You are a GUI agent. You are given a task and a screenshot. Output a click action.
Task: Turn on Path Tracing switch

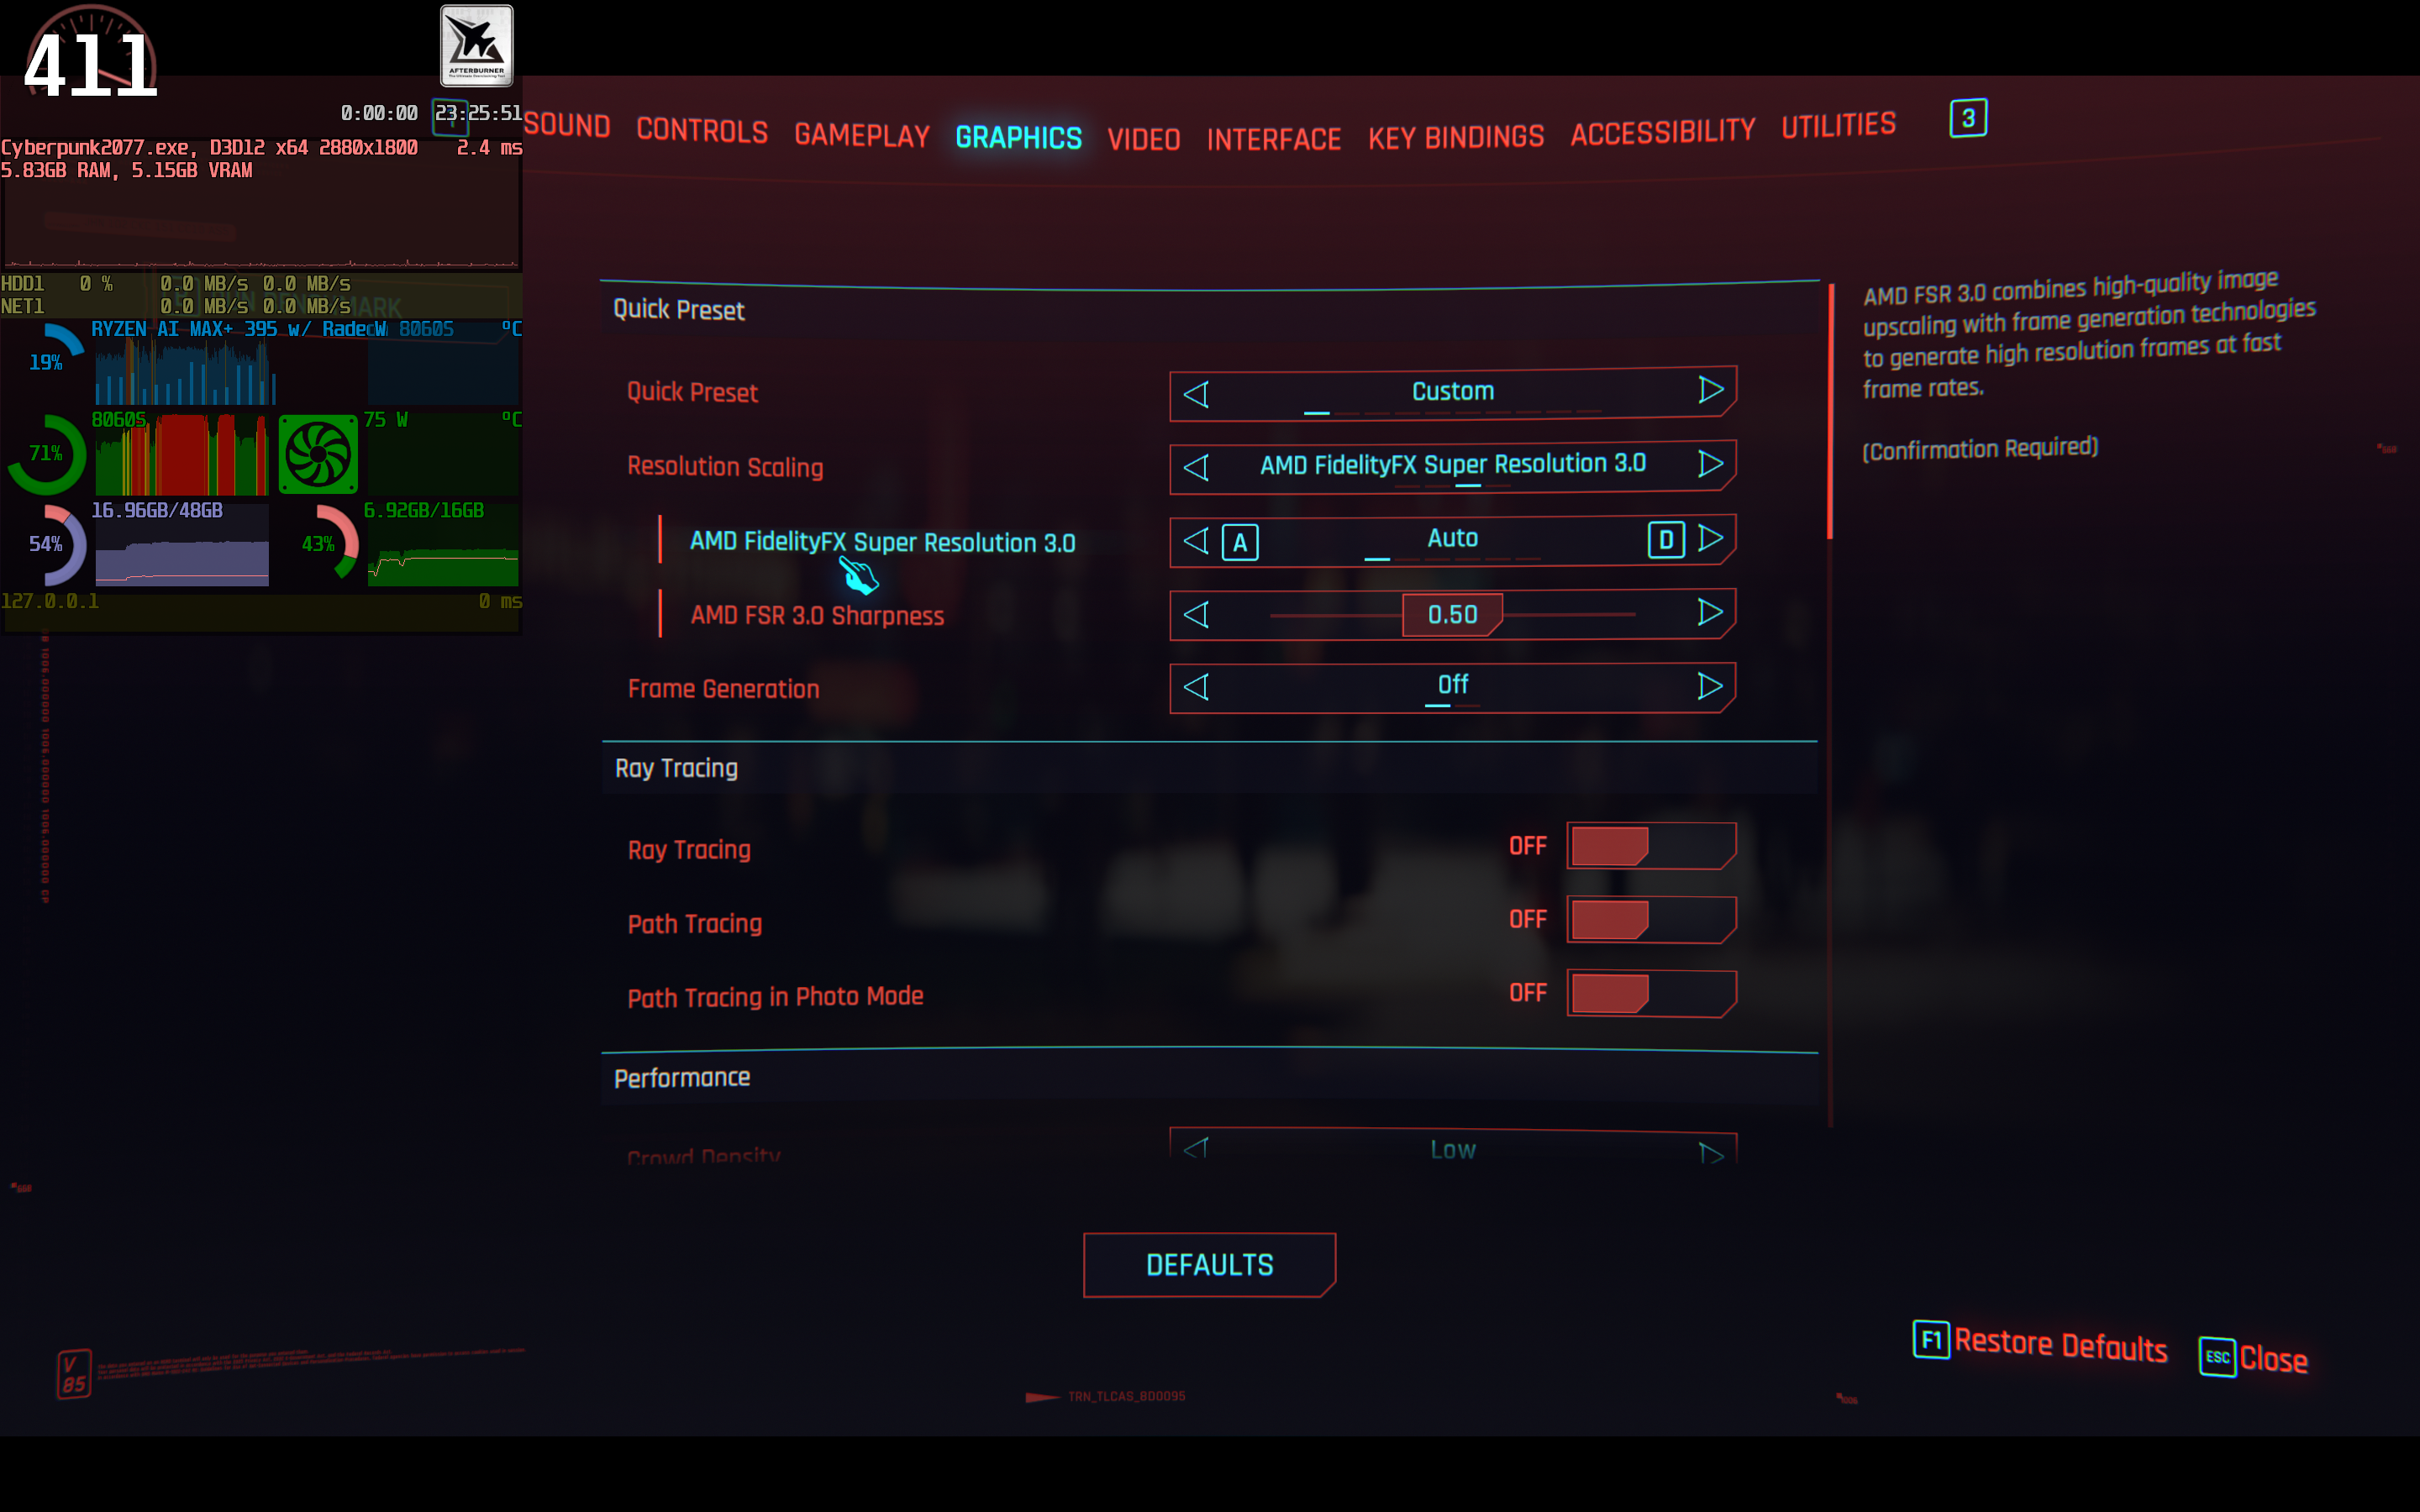(1650, 919)
